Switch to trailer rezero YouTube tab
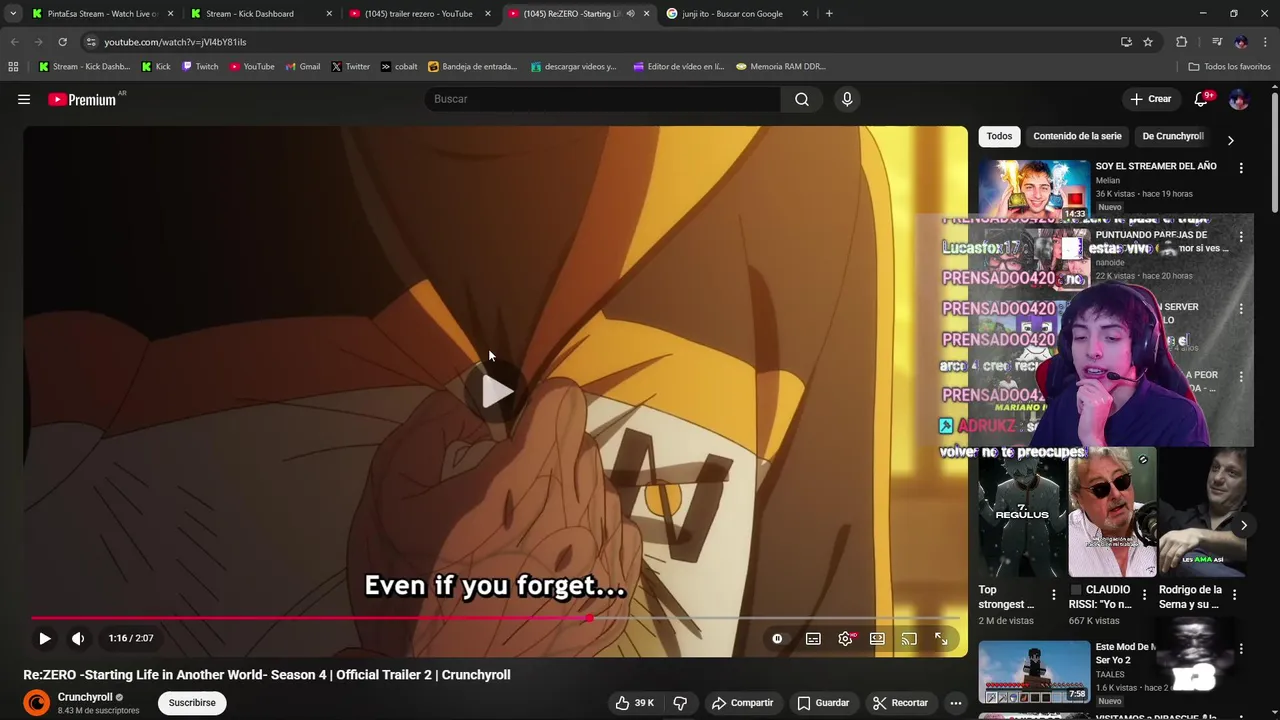This screenshot has height=720, width=1280. click(419, 14)
